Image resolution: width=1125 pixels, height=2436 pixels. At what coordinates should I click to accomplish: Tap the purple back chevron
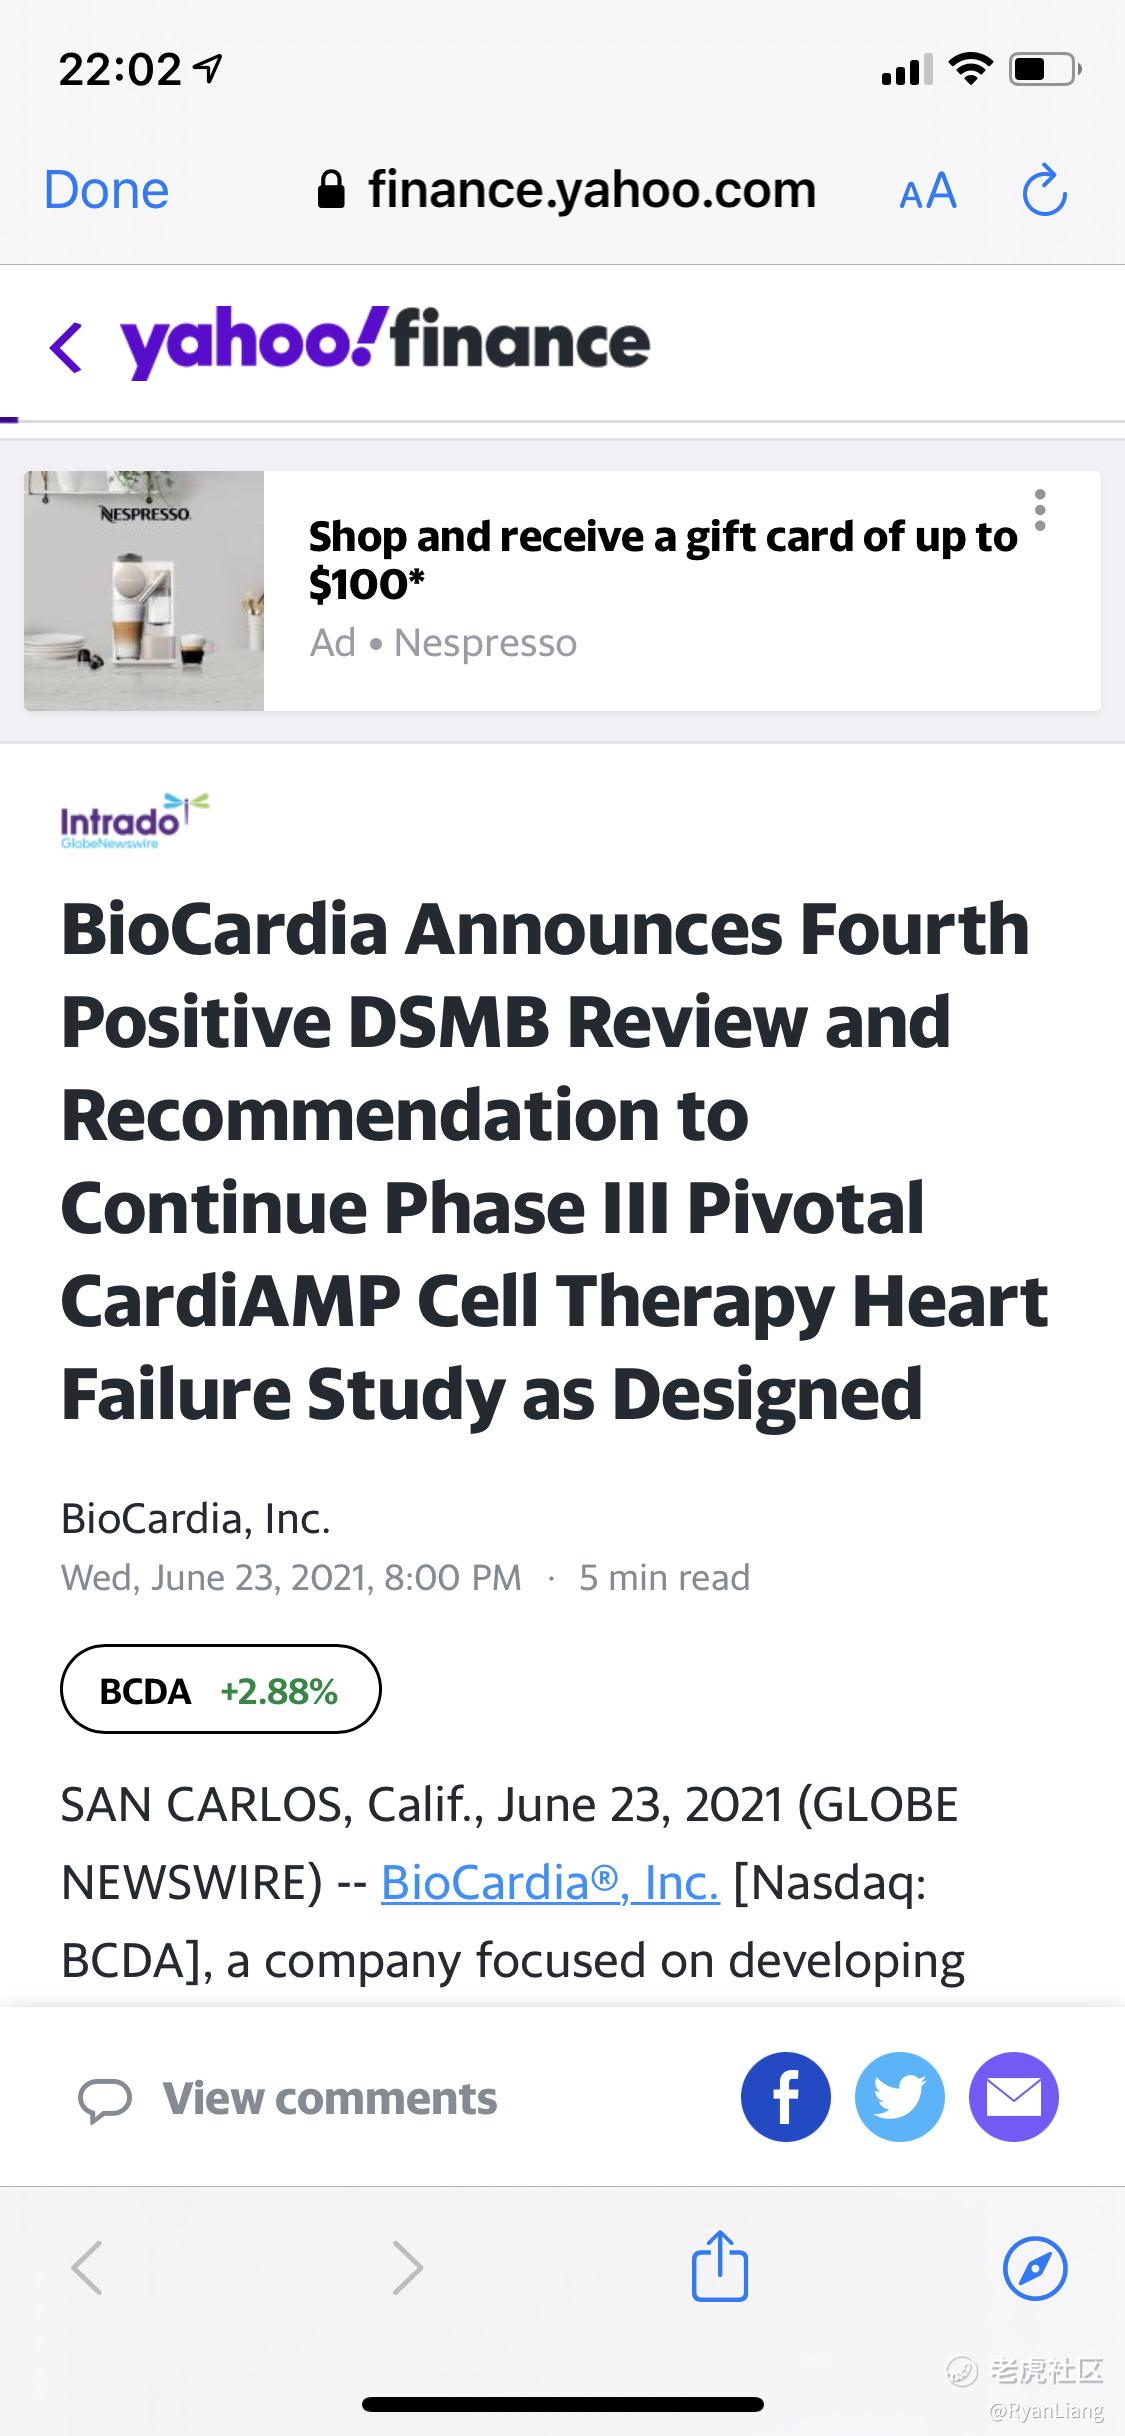tap(66, 347)
